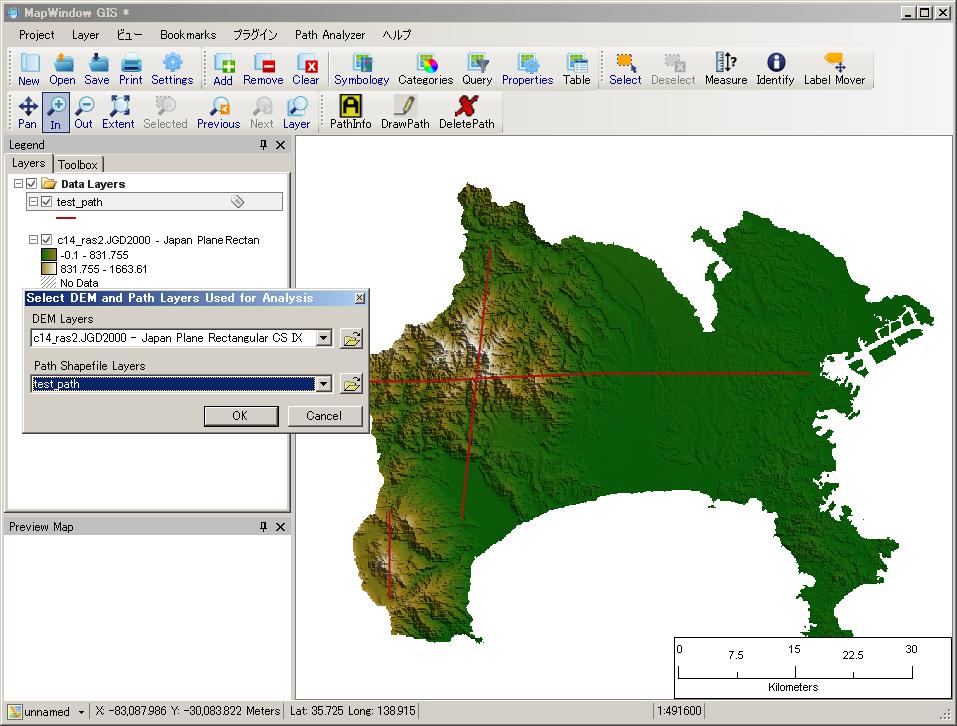Click the Symbology toolbar icon
Viewport: 957px width, 726px height.
361,69
